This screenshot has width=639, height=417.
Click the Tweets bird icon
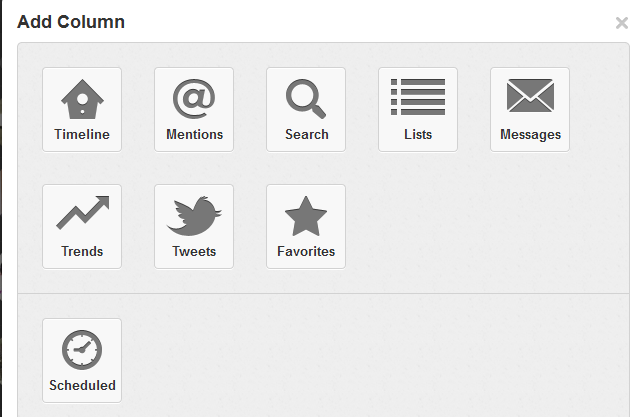click(194, 214)
